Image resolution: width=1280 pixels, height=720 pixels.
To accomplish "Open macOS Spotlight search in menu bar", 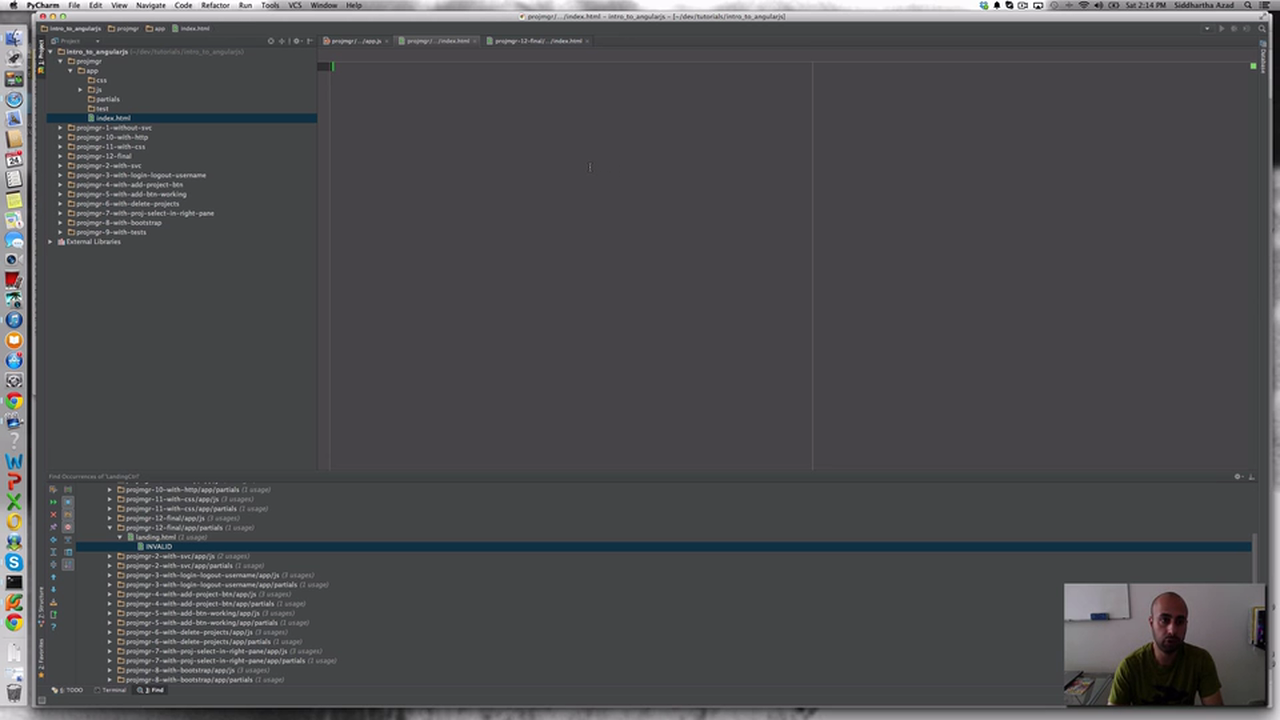I will coord(1248,5).
